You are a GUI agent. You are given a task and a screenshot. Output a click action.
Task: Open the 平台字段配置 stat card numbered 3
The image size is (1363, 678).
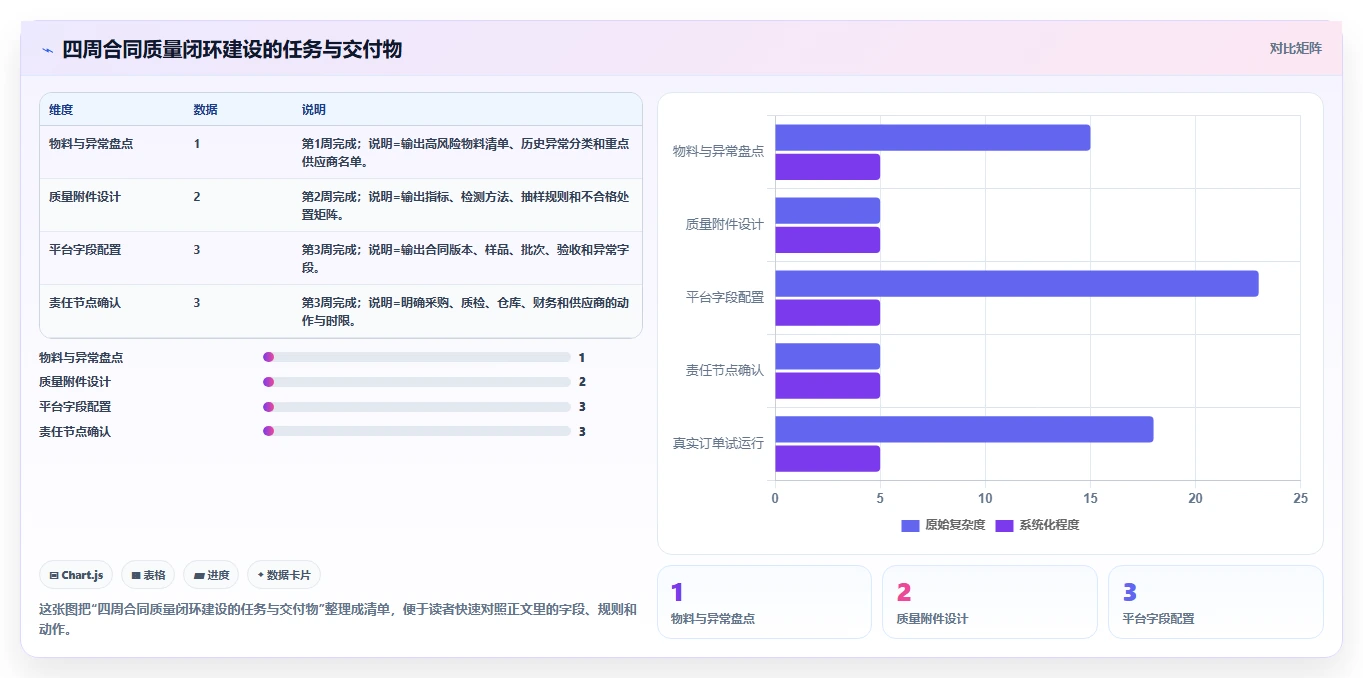tap(1216, 602)
